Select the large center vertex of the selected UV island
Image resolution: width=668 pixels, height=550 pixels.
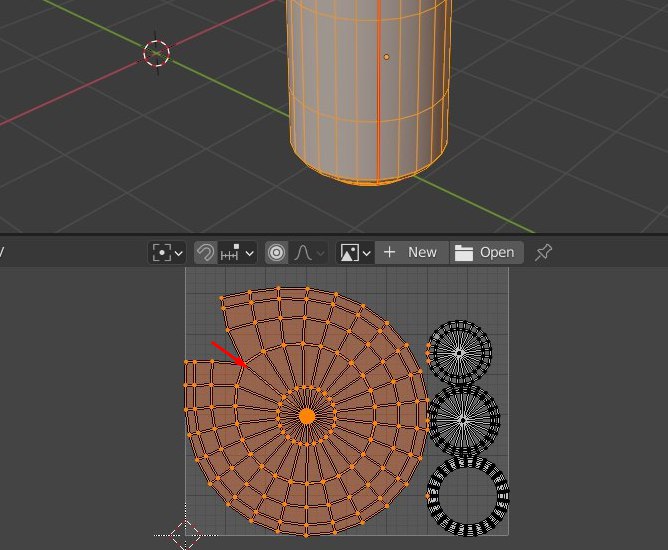(x=307, y=417)
